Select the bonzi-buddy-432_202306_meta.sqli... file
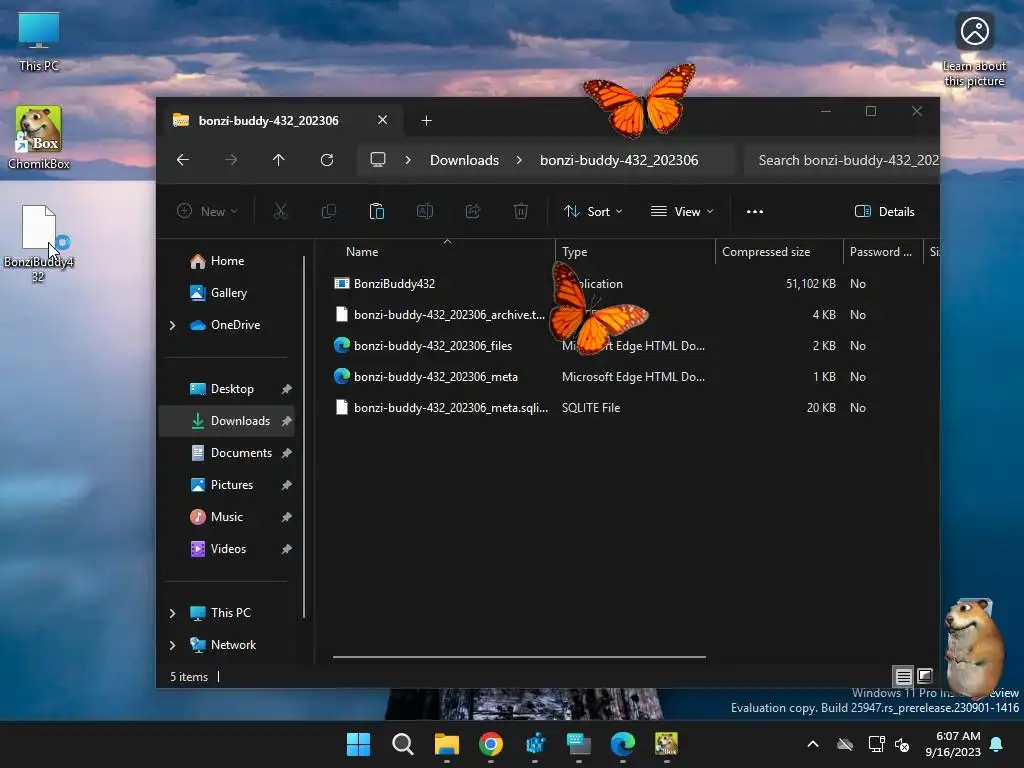 [x=451, y=408]
